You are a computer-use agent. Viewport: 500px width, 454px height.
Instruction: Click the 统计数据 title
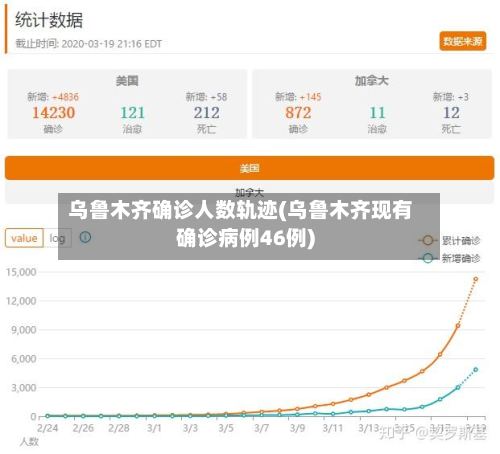tap(49, 20)
